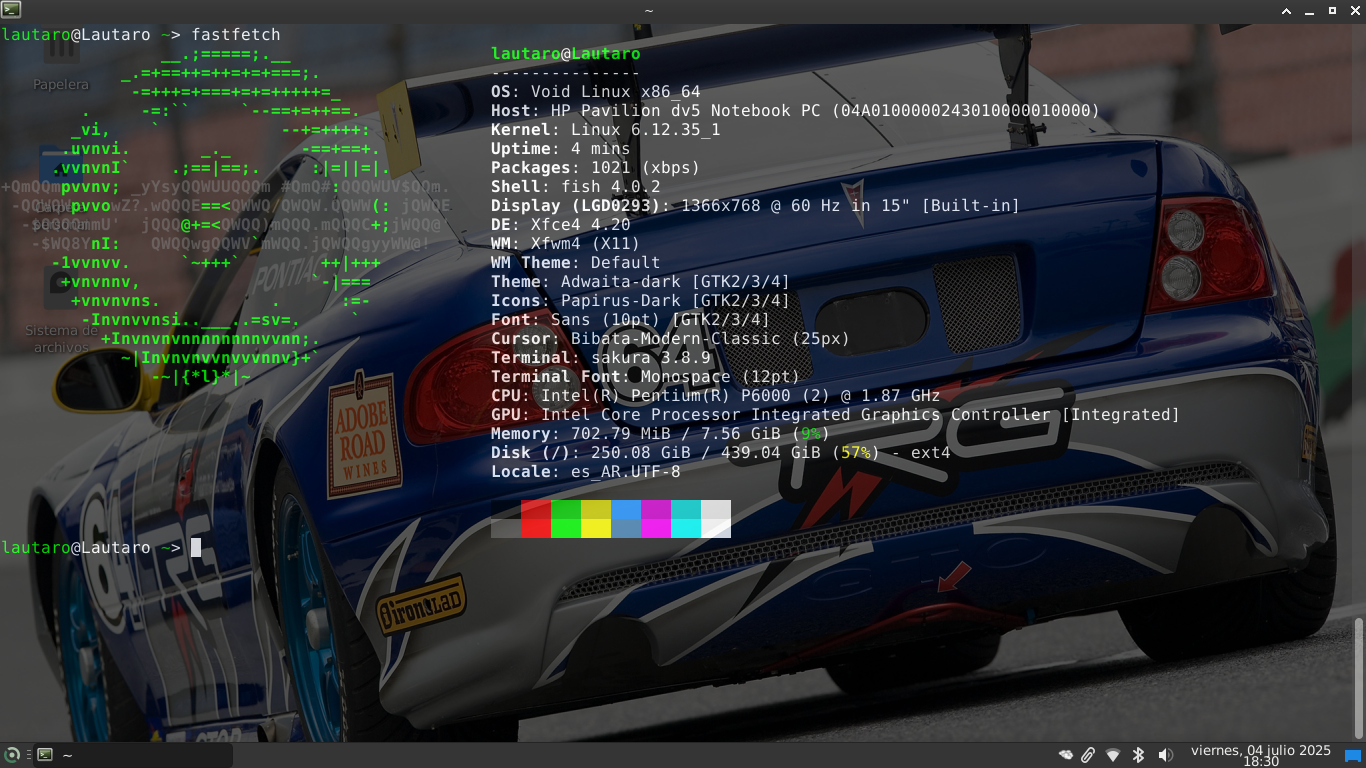Click the 'Uptime: 4 mins' line
The height and width of the screenshot is (768, 1366).
point(560,148)
